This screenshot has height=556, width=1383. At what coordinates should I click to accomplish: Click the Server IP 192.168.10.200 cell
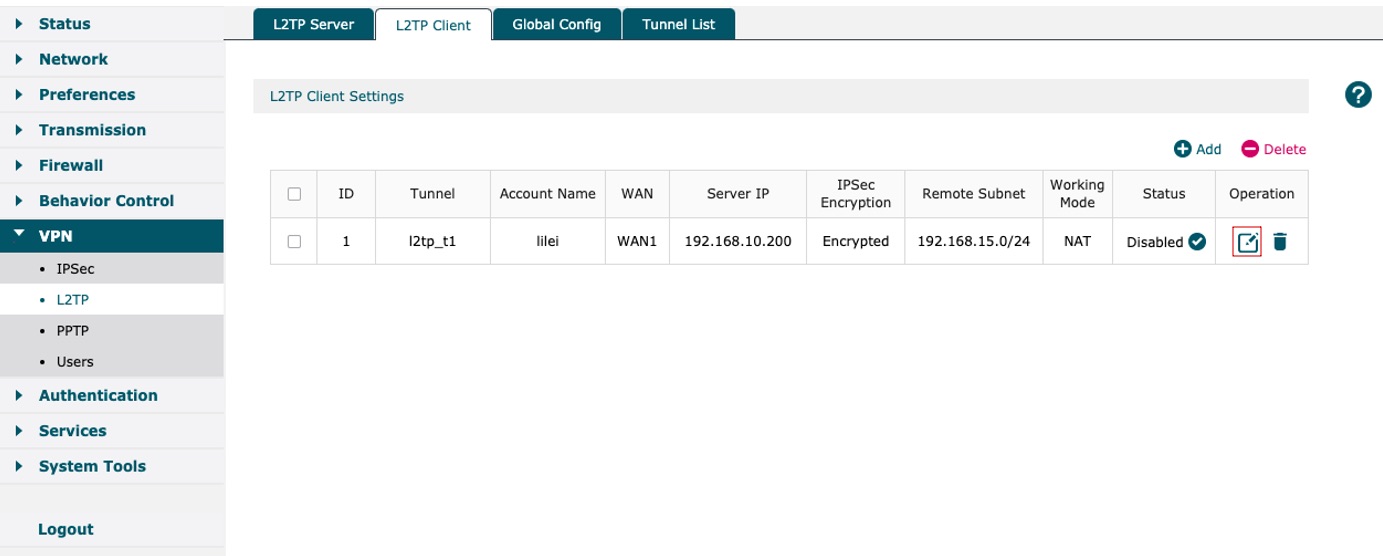(738, 241)
